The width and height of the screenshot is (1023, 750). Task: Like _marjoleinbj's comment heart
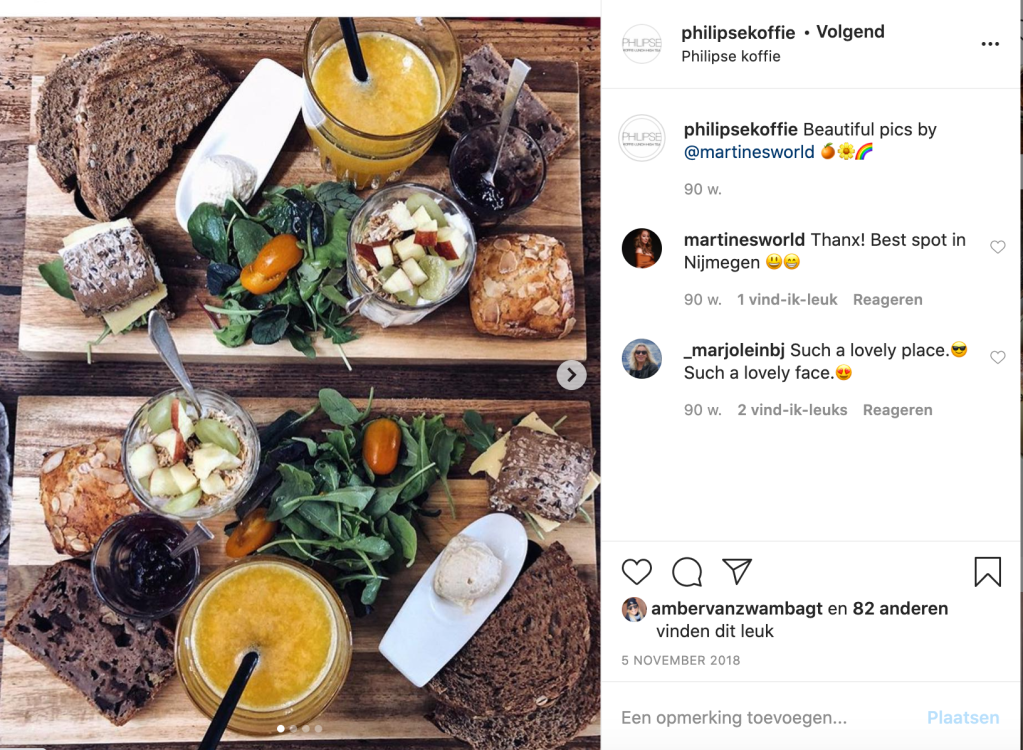click(x=998, y=357)
